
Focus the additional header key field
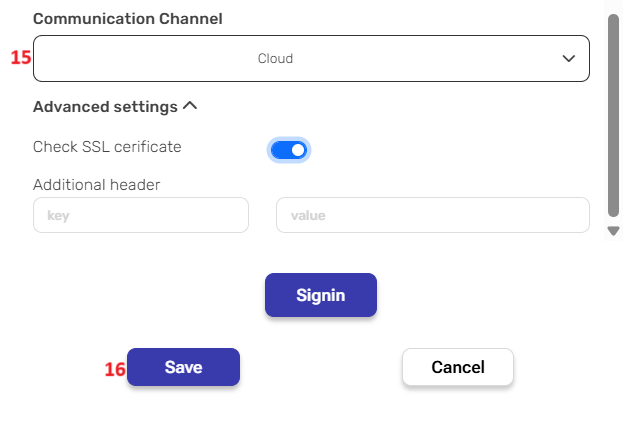pos(140,215)
